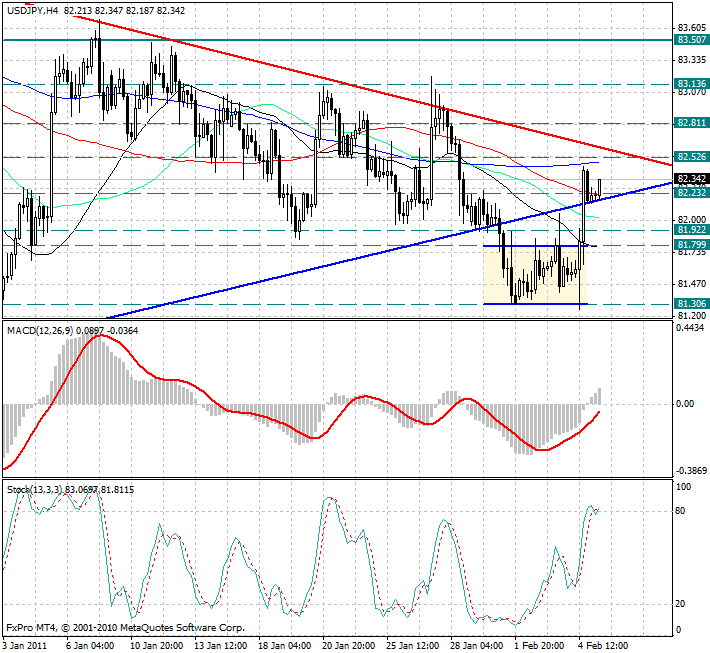Click the FxPro MT4 copyright text

[x=125, y=628]
